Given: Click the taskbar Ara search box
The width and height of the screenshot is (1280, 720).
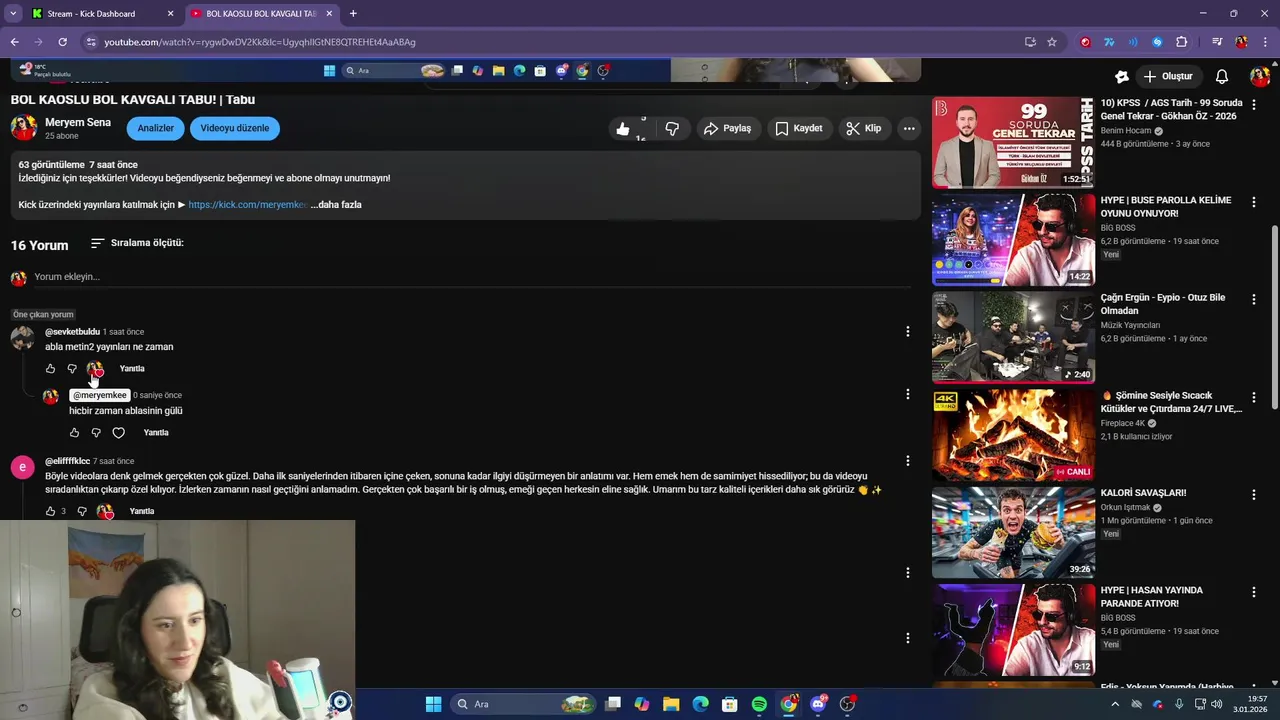Looking at the screenshot, I should (524, 704).
